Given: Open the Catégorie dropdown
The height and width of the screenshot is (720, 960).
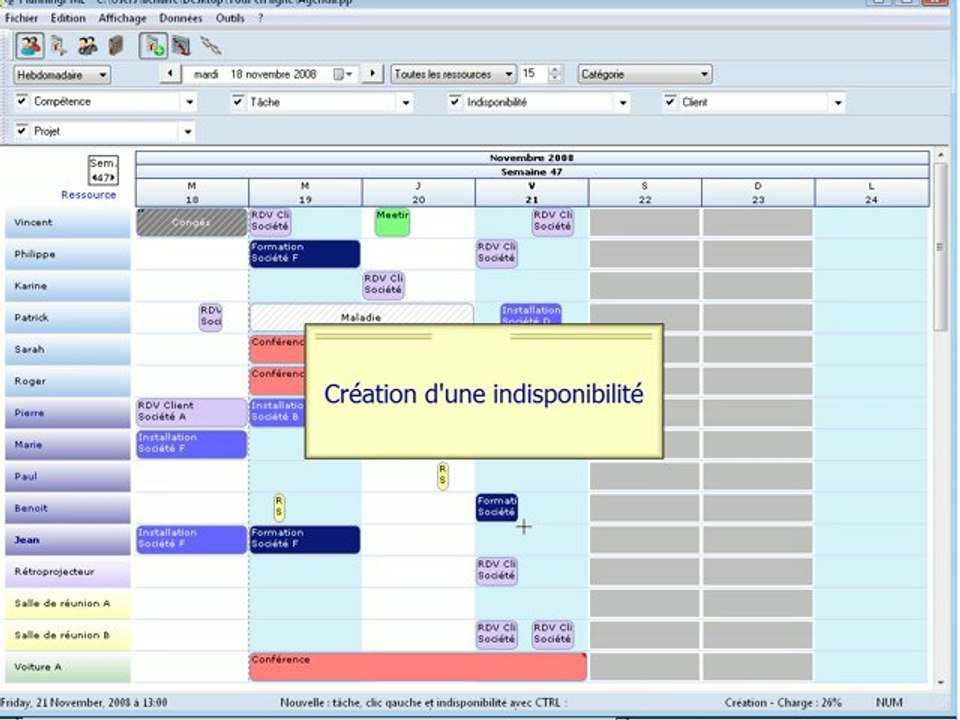Looking at the screenshot, I should point(645,75).
